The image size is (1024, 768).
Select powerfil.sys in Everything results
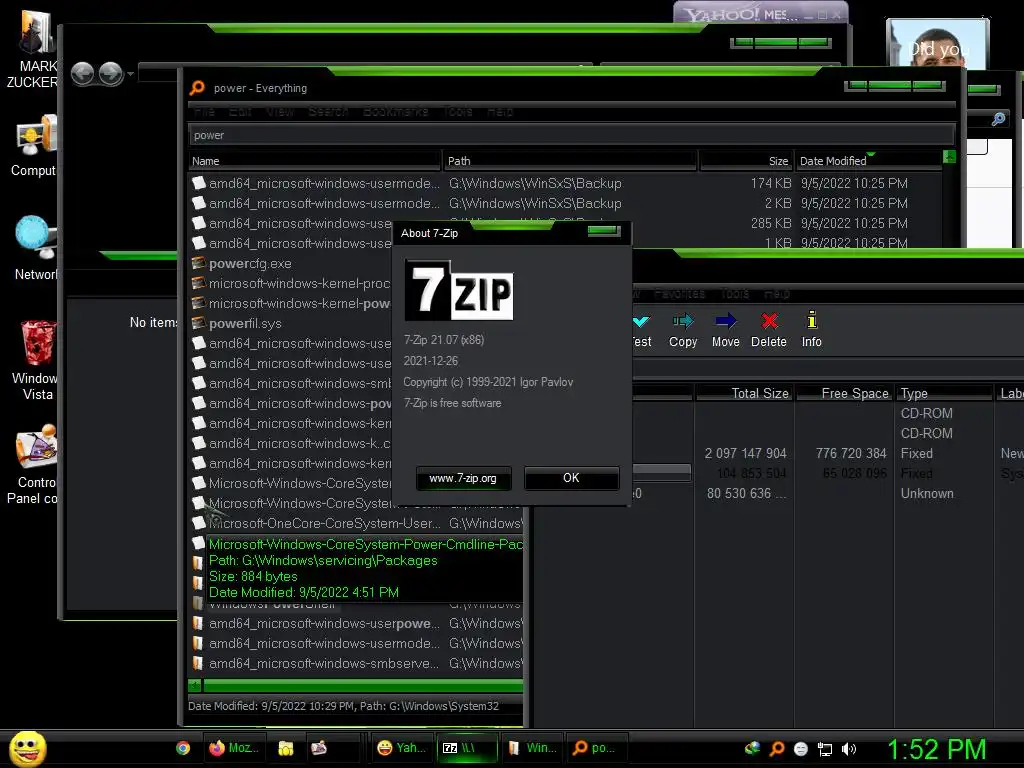245,324
